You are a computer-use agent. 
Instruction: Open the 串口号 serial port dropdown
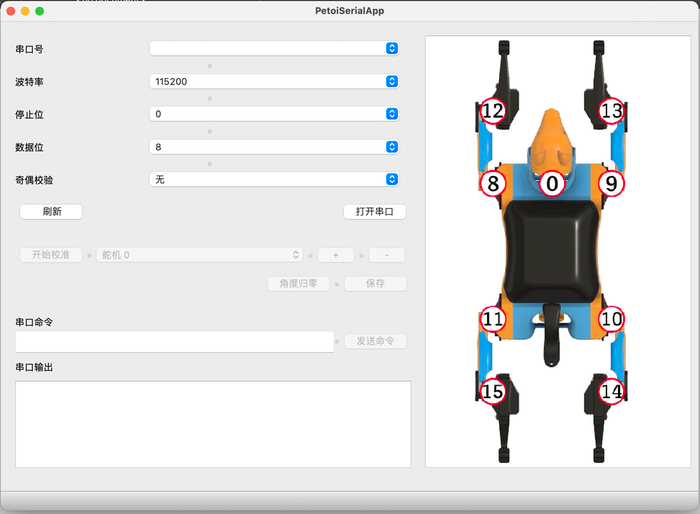pyautogui.click(x=274, y=48)
